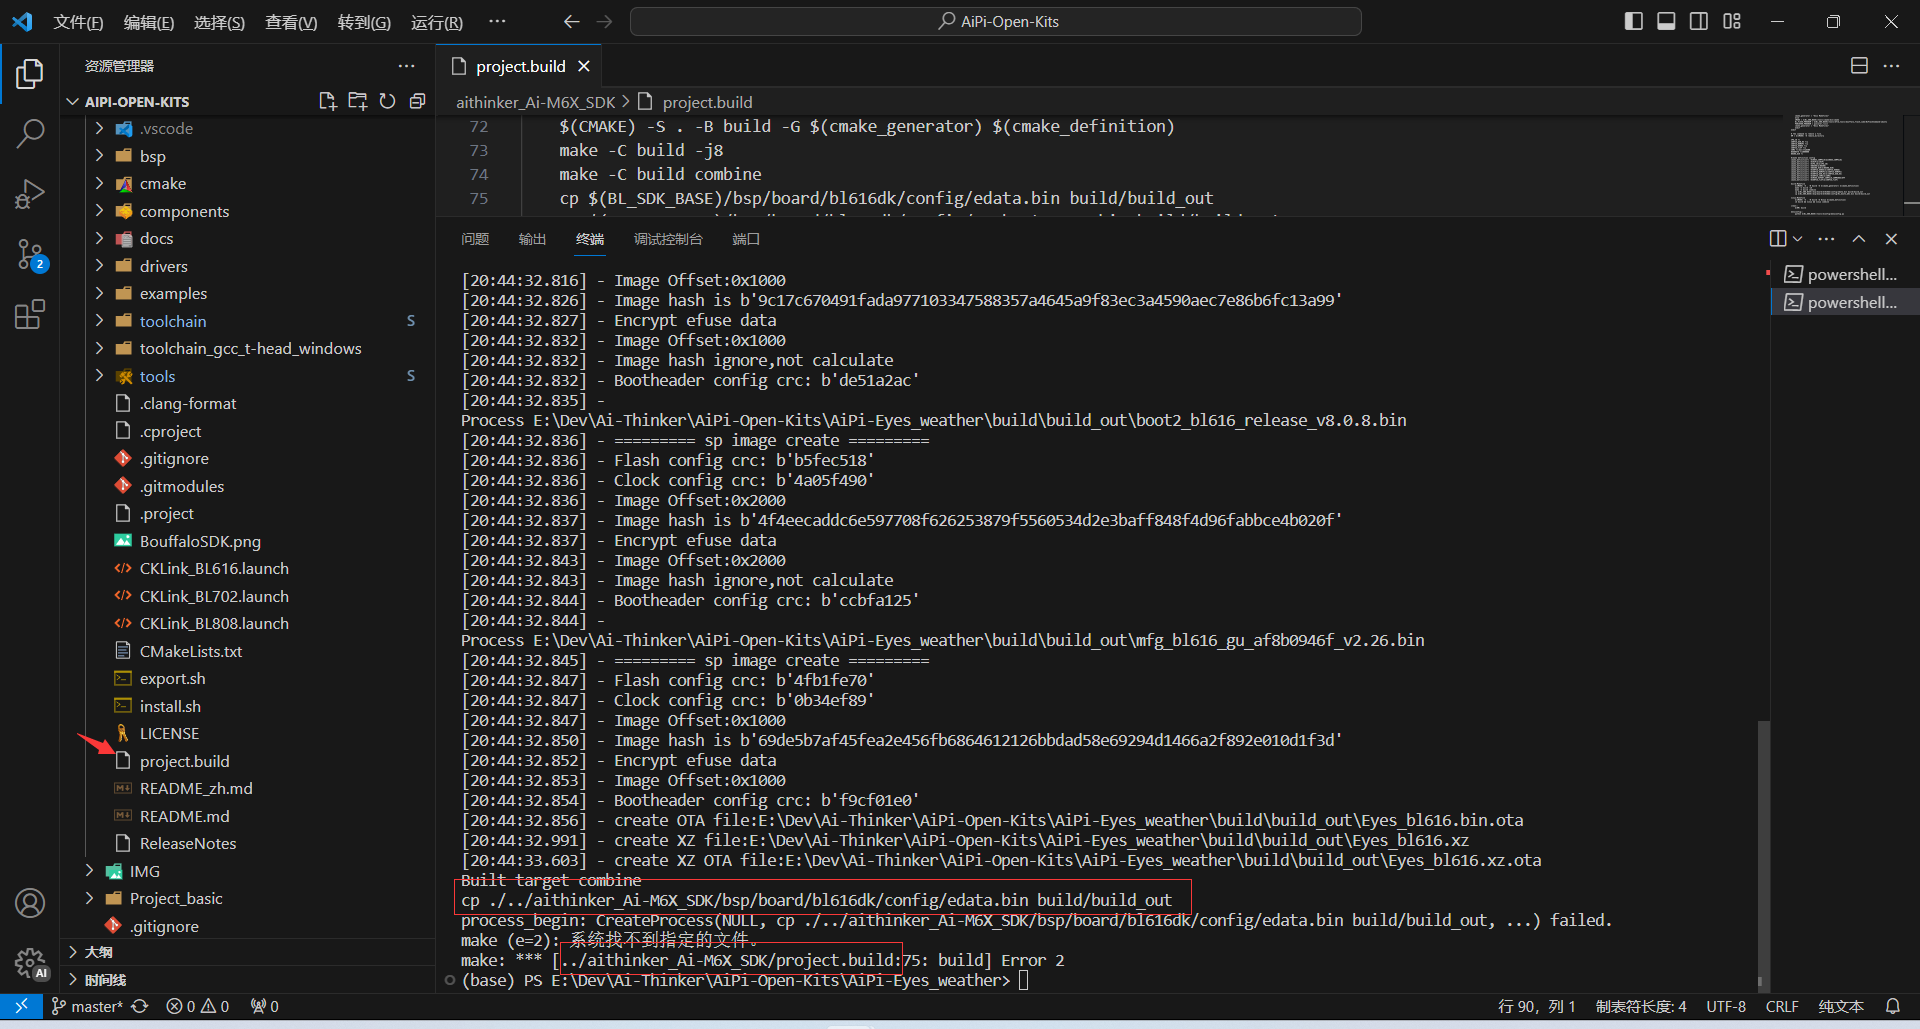Close the project.build editor tab
Image resolution: width=1920 pixels, height=1029 pixels.
click(584, 66)
